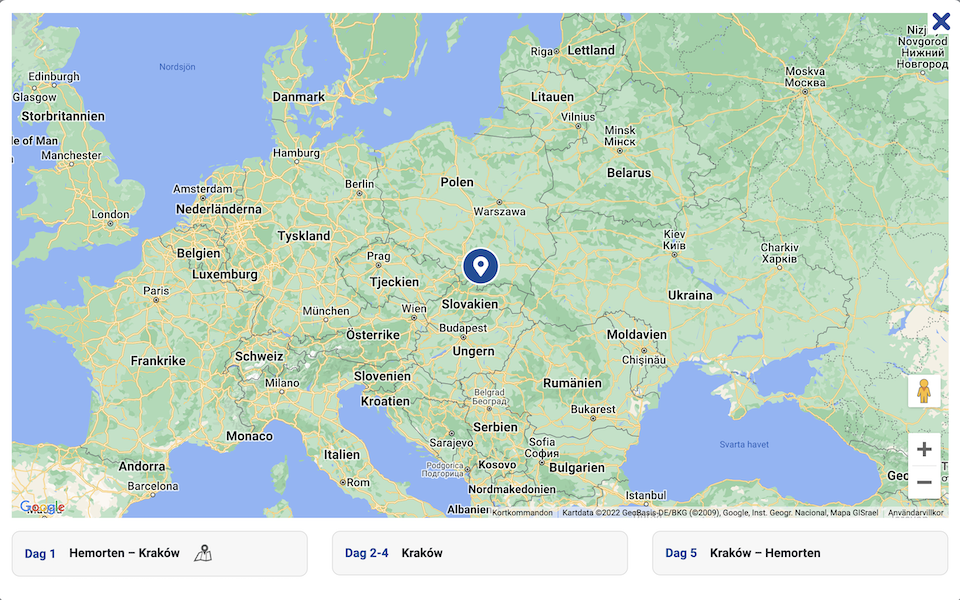This screenshot has width=960, height=600.
Task: Click the Österrike country label
Action: click(x=373, y=335)
